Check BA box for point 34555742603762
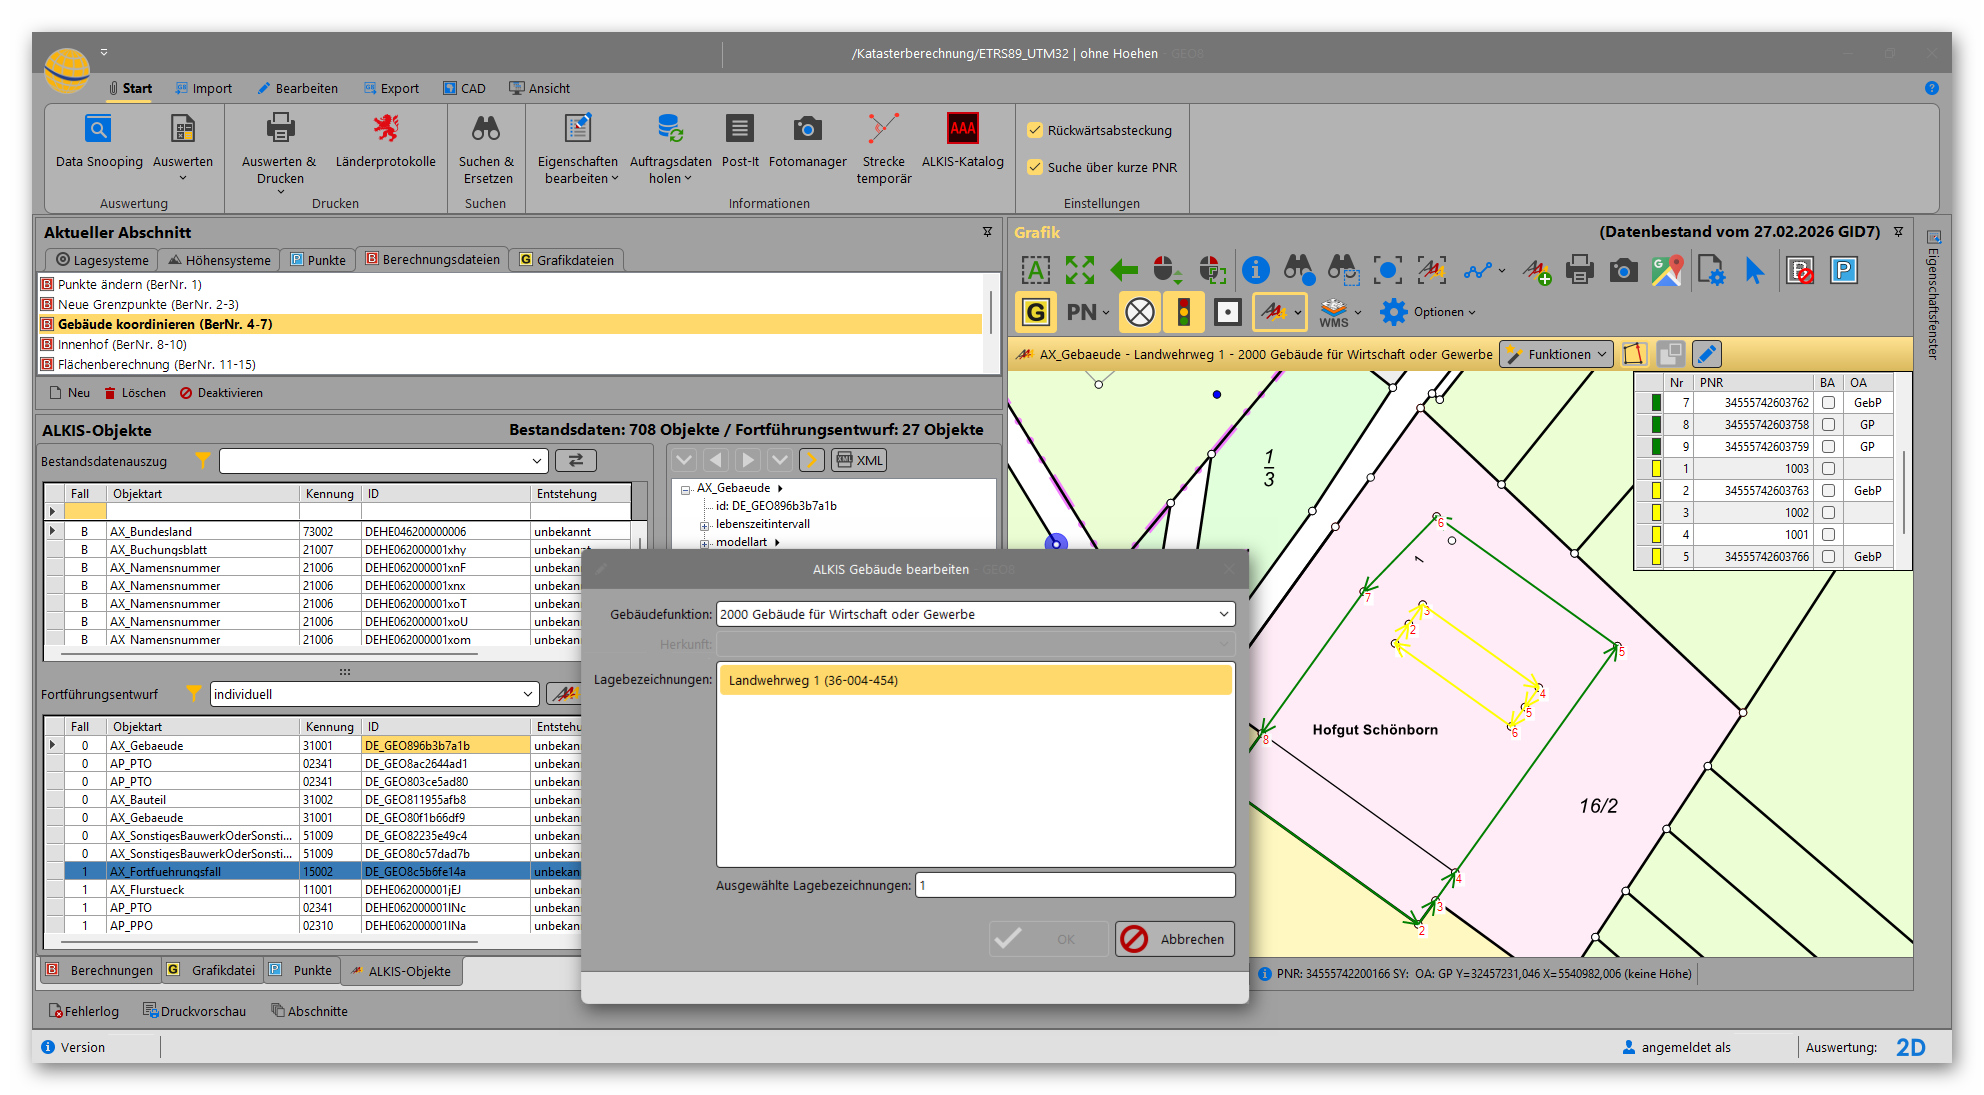 1828,403
